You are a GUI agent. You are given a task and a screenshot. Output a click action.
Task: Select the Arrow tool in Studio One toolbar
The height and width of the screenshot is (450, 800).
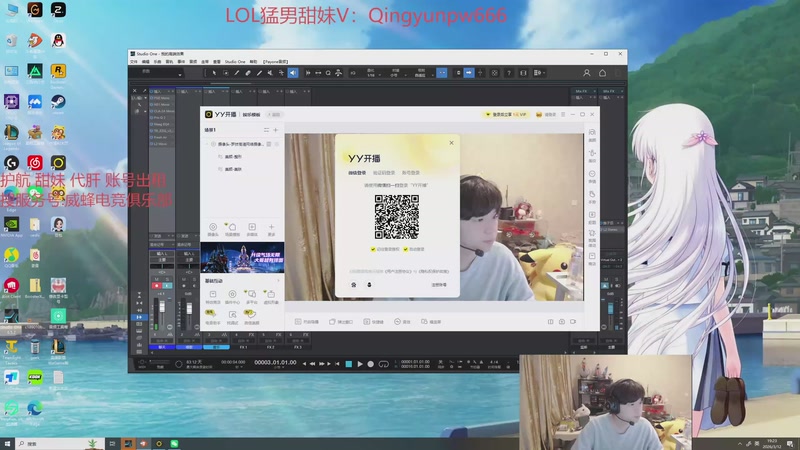point(214,73)
